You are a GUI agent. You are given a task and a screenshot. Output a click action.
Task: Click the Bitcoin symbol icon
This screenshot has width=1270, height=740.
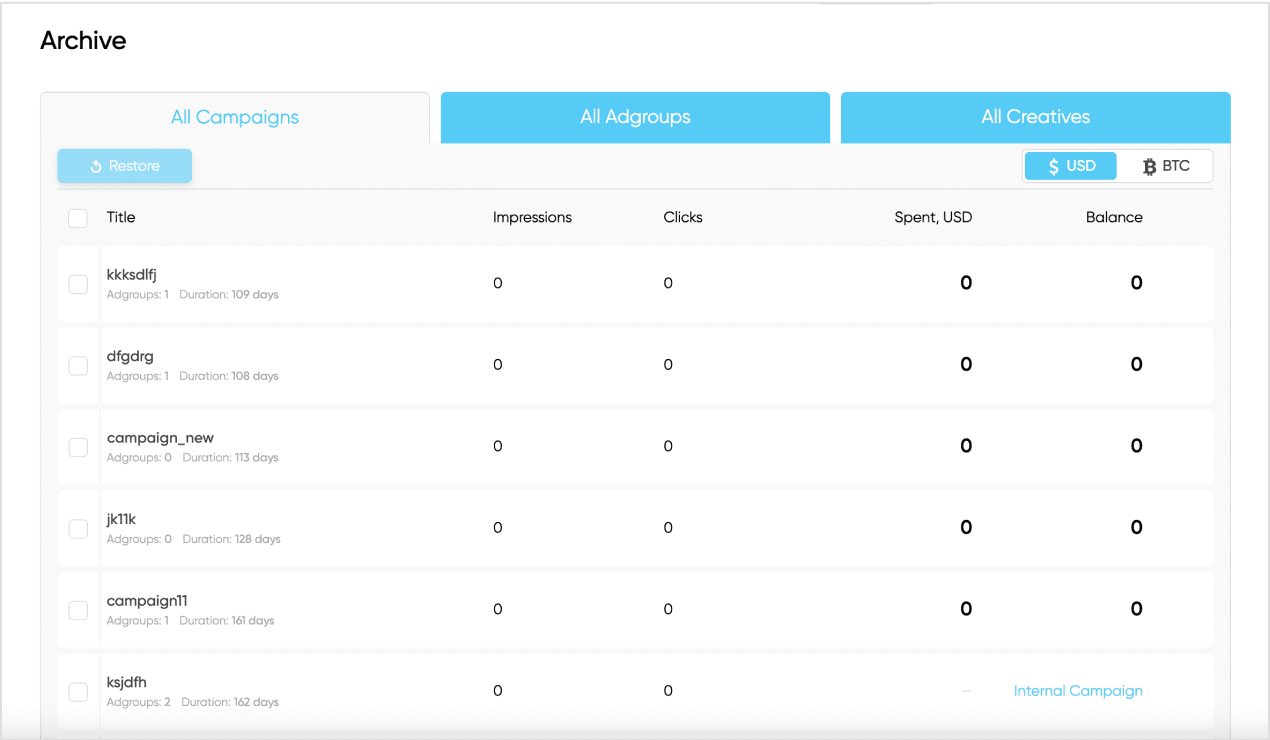coord(1150,167)
